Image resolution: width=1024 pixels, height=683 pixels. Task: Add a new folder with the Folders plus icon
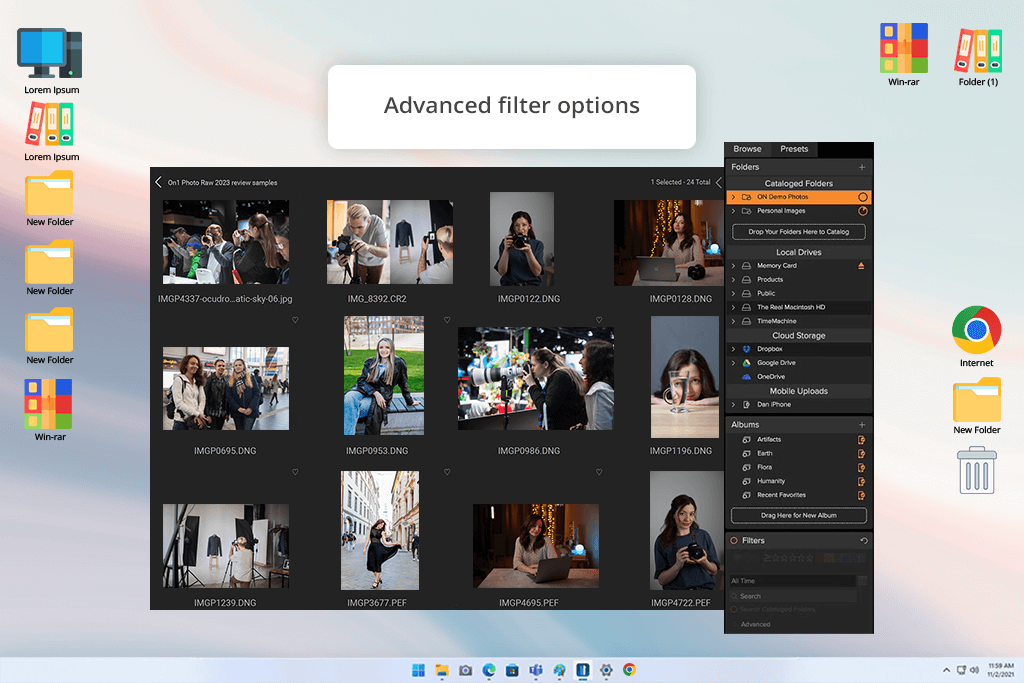click(862, 167)
